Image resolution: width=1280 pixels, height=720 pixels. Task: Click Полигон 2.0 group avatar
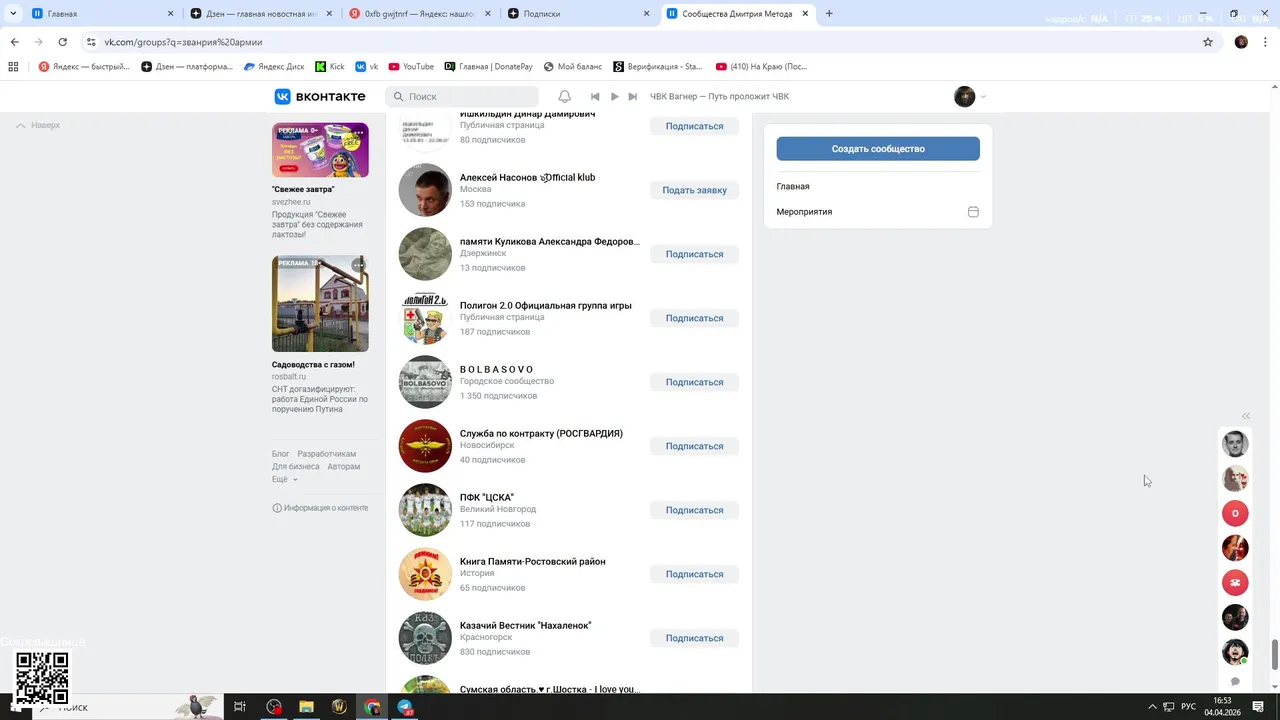425,318
